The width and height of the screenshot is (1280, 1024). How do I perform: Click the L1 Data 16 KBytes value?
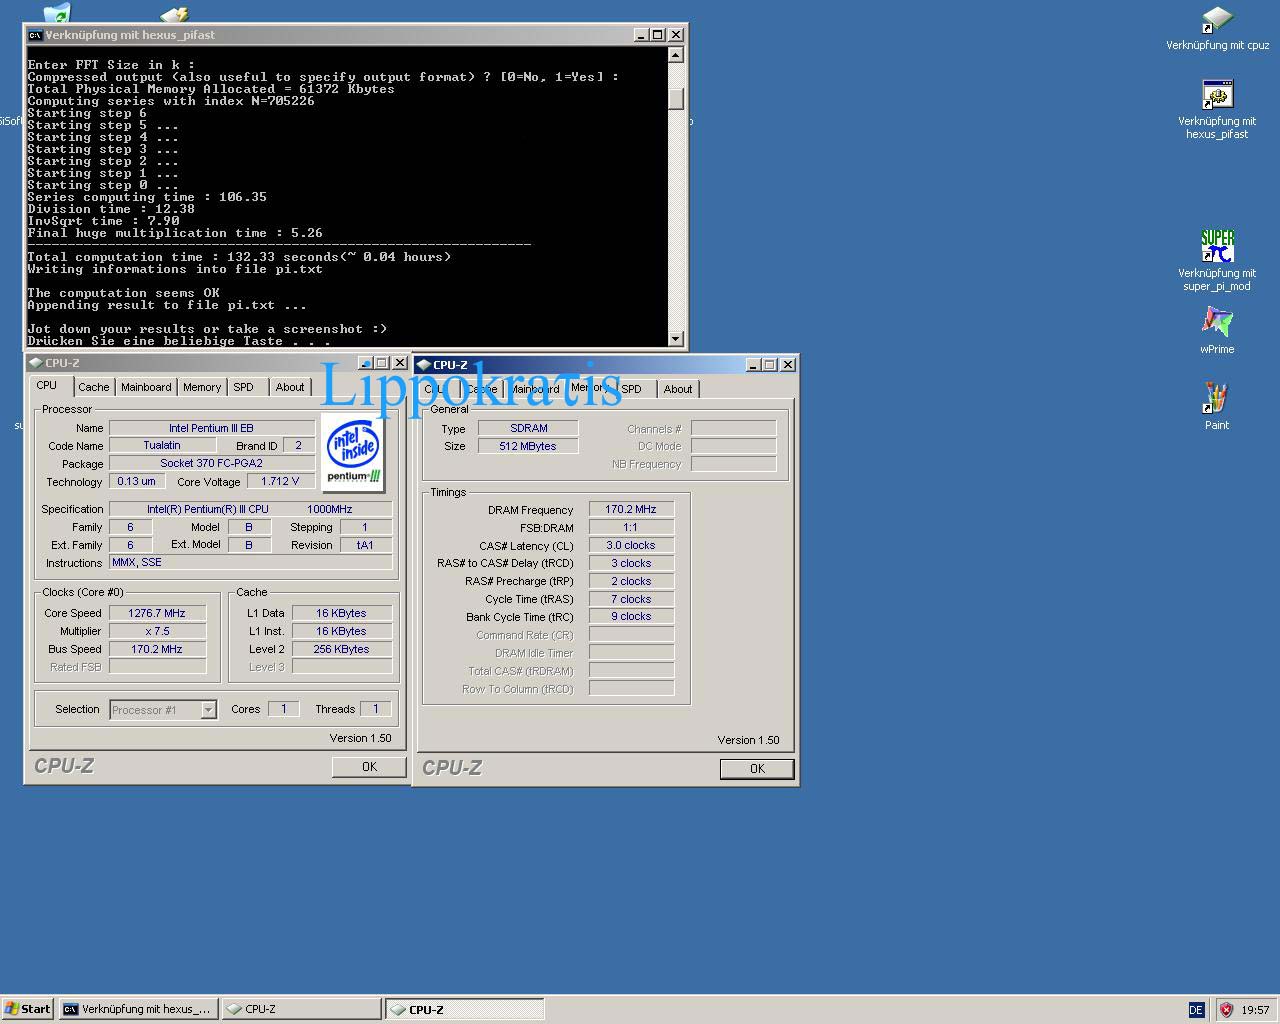click(x=341, y=613)
